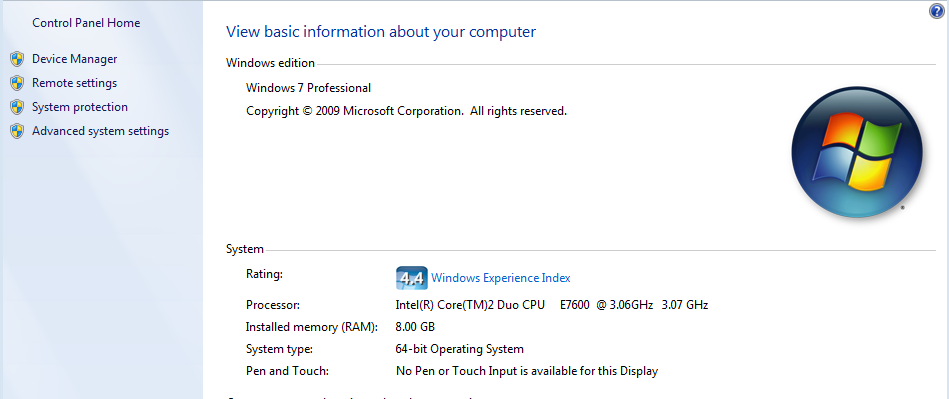Screen dimensions: 949x399
Task: Click the Windows 7 Professional edition text
Action: tap(308, 88)
